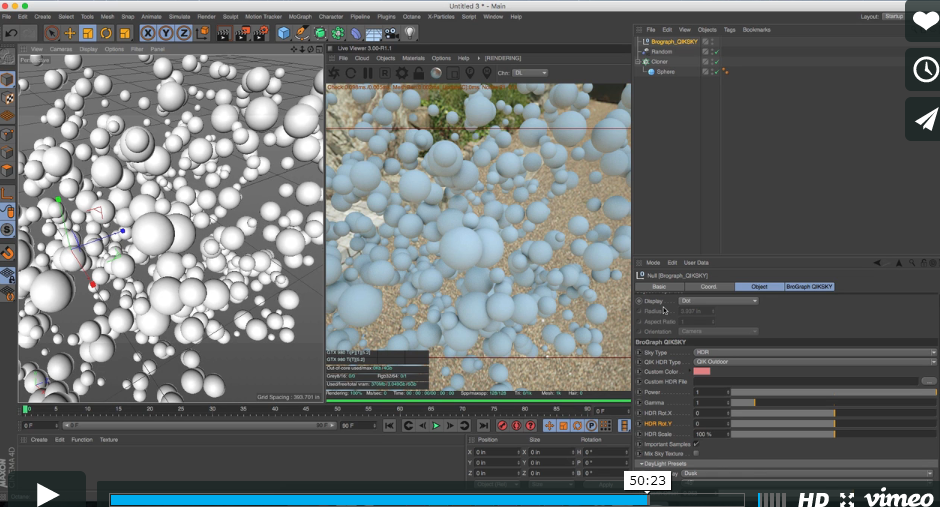This screenshot has width=940, height=507.
Task: Open the Octane menu in menu bar
Action: (x=411, y=17)
